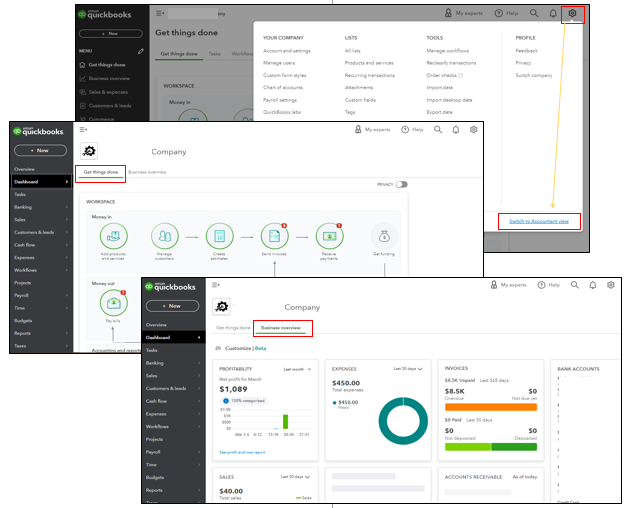Select Get things done tab in bottom screenshot
The height and width of the screenshot is (508, 636).
[x=233, y=328]
